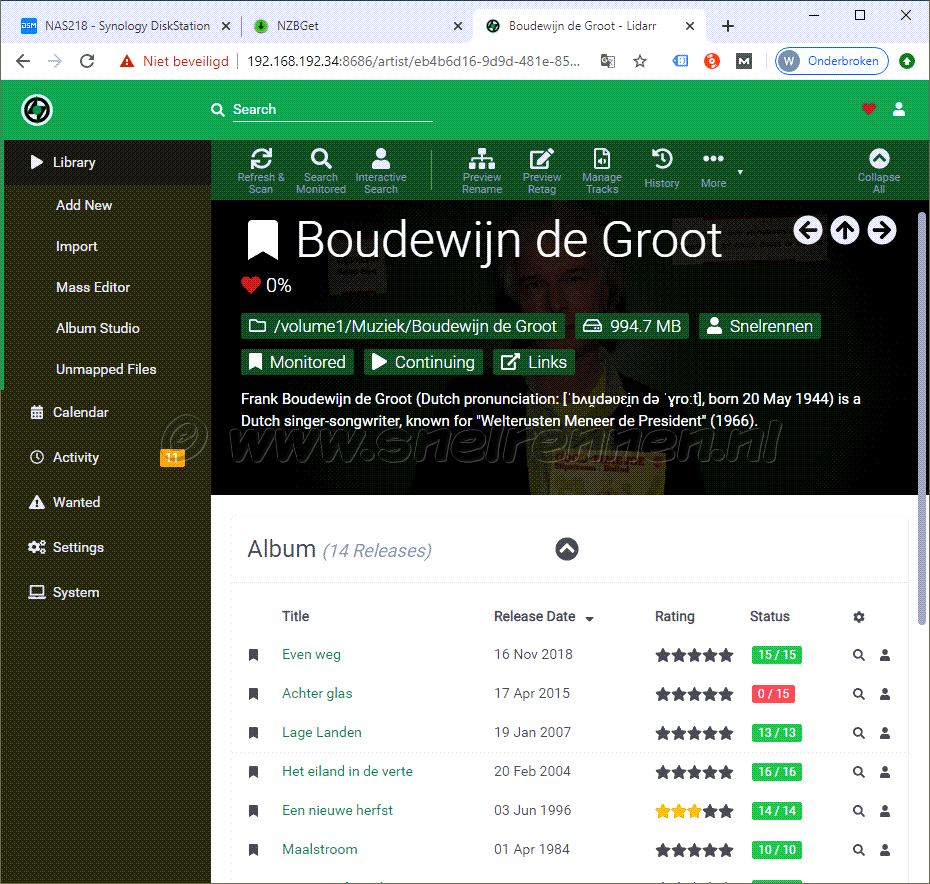
Task: Interactive search for Maalstroom album
Action: (x=885, y=850)
